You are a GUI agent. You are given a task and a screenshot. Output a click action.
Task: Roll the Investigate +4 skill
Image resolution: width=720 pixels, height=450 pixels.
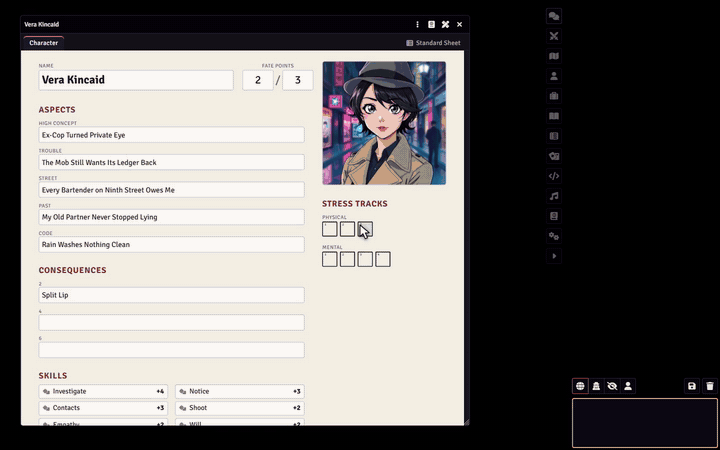[x=103, y=391]
